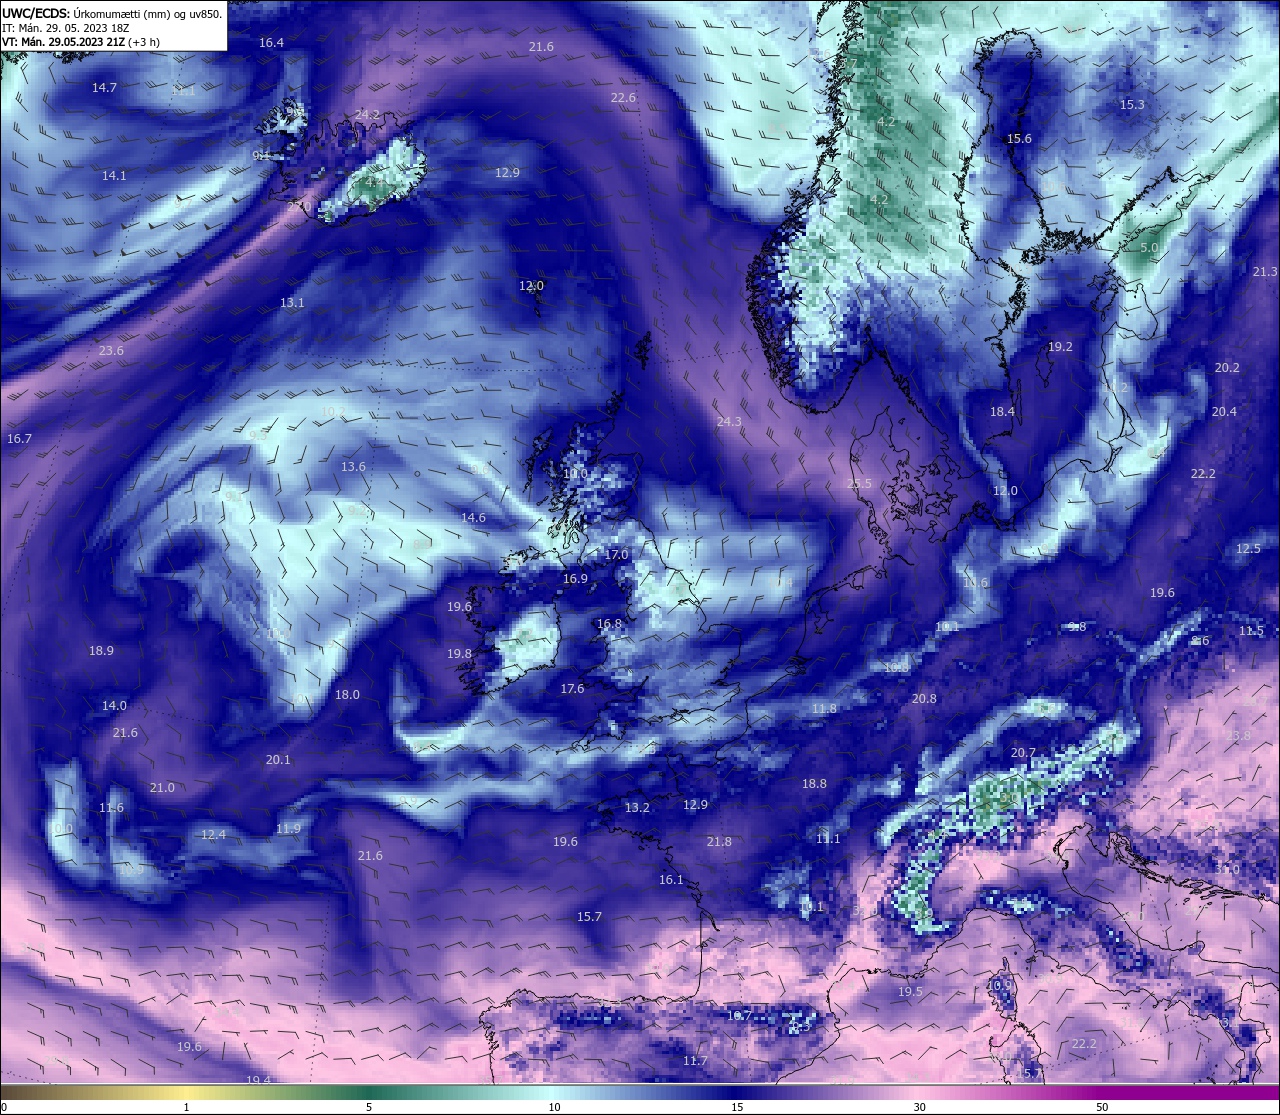
Task: Click the 10 label on the color scale
Action: tap(554, 1107)
